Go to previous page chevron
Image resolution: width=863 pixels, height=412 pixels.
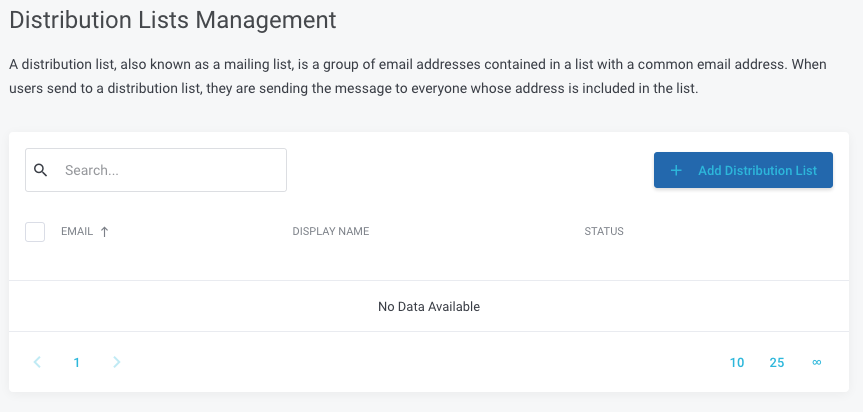pyautogui.click(x=37, y=362)
